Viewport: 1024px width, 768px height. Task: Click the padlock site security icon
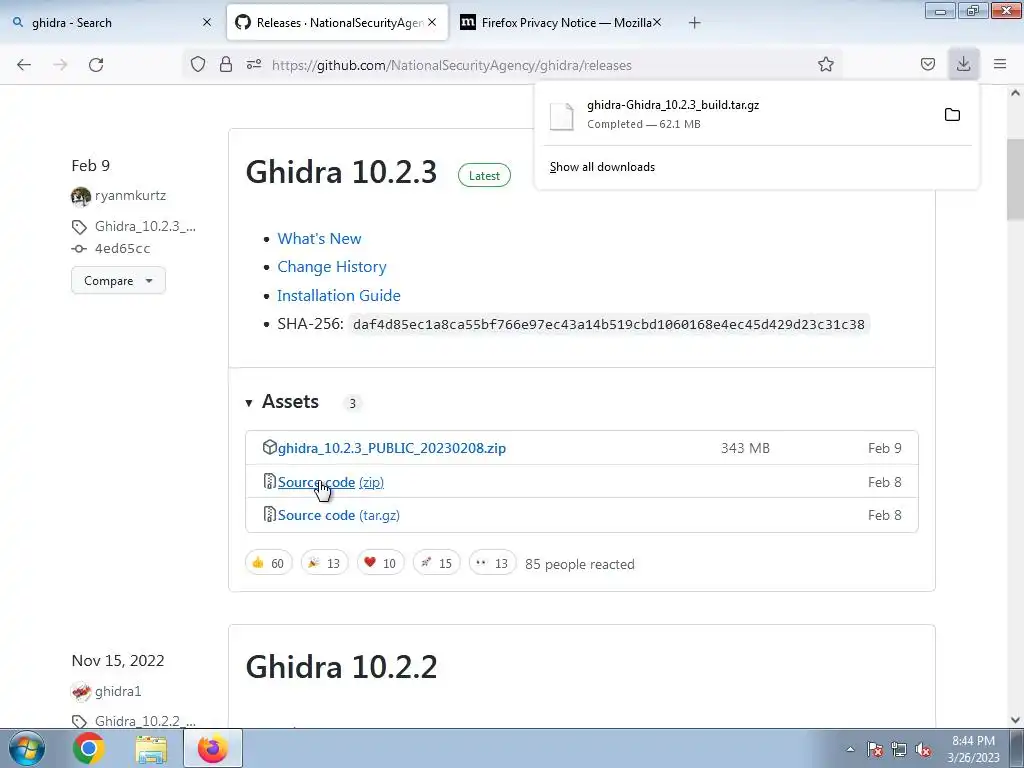(226, 64)
